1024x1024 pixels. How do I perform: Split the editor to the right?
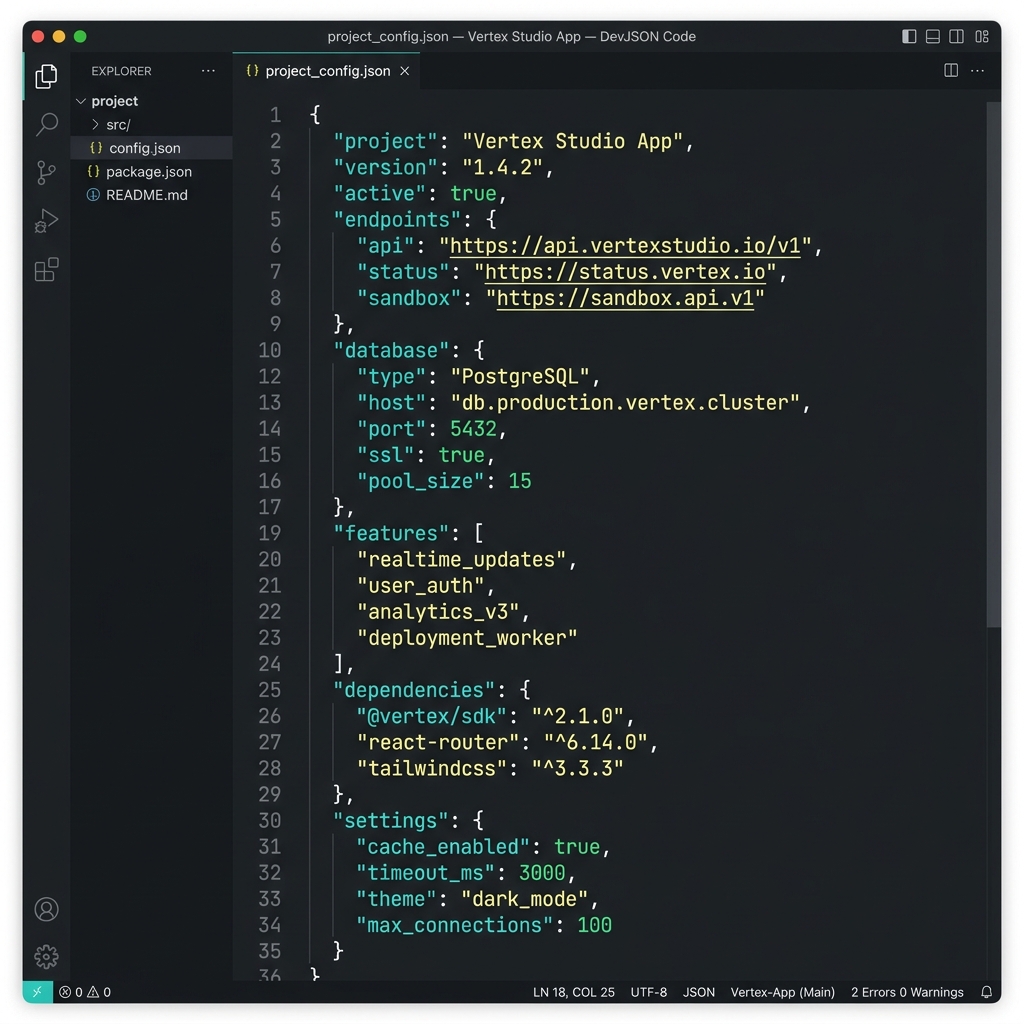(x=951, y=71)
